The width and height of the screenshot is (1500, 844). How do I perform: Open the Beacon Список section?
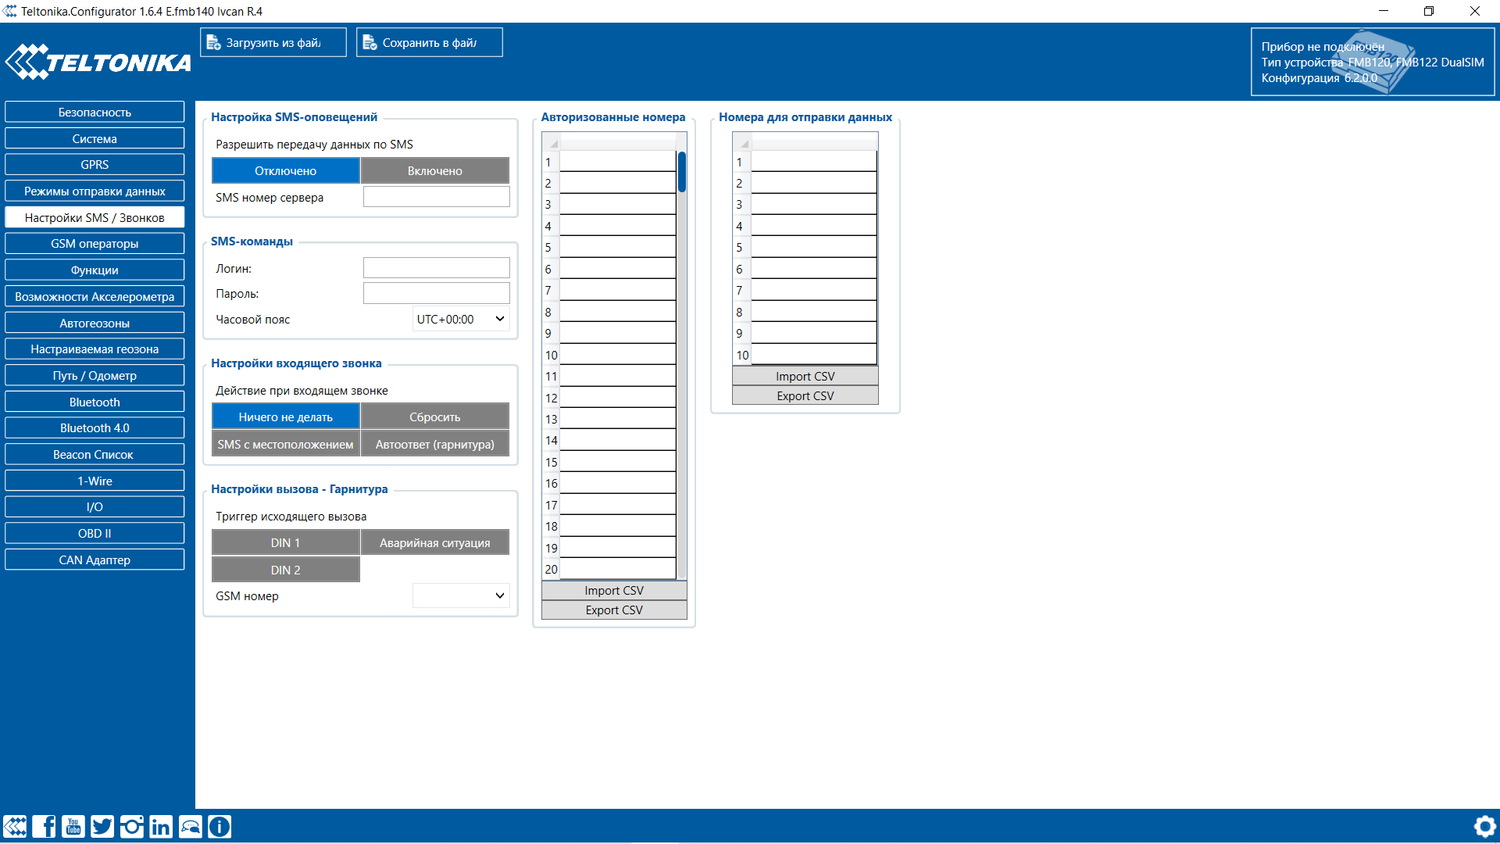(94, 454)
